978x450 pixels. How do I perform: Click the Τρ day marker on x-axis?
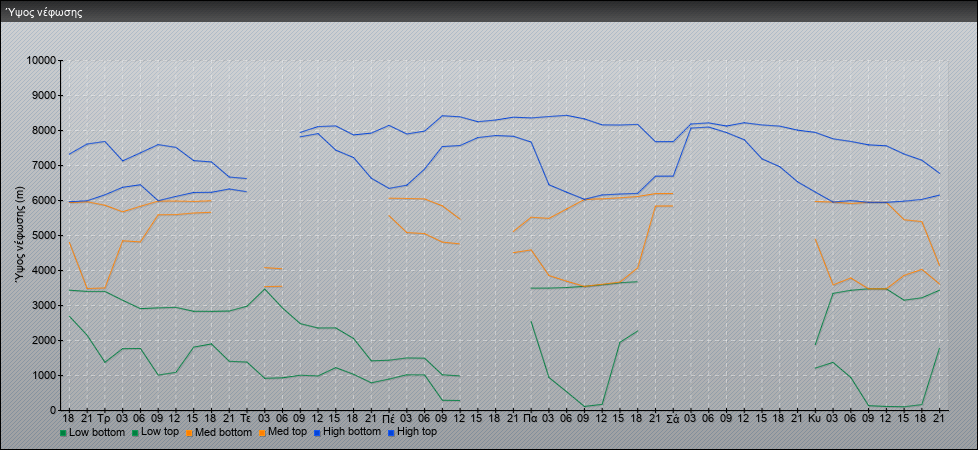click(104, 417)
